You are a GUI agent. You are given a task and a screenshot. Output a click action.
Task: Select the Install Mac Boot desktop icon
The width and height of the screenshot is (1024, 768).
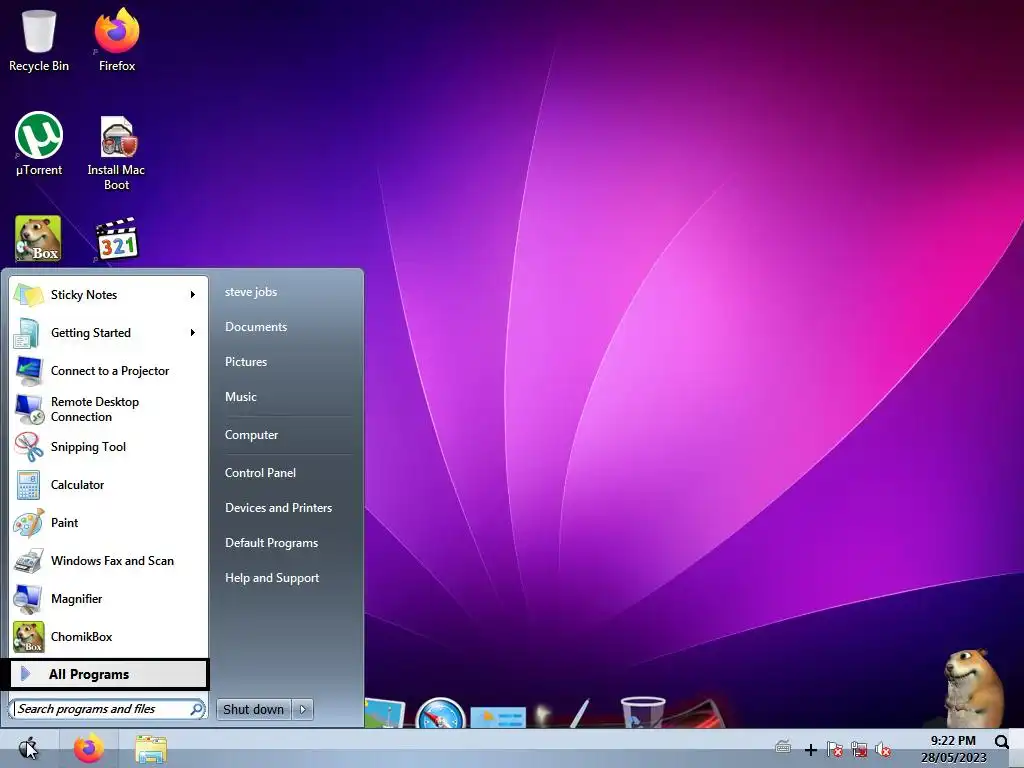tap(116, 153)
